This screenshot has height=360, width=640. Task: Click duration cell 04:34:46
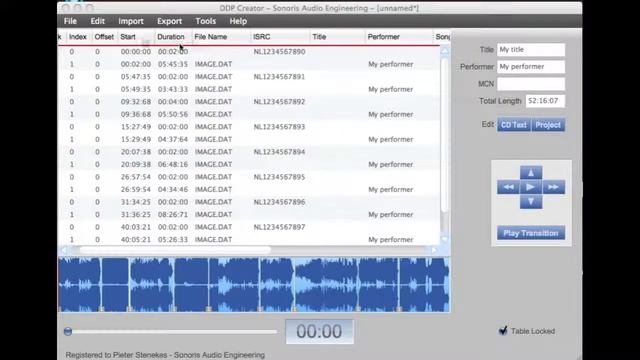point(173,190)
